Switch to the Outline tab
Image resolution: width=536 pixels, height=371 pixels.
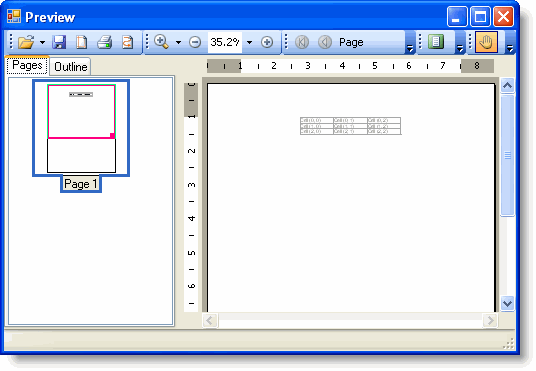71,66
